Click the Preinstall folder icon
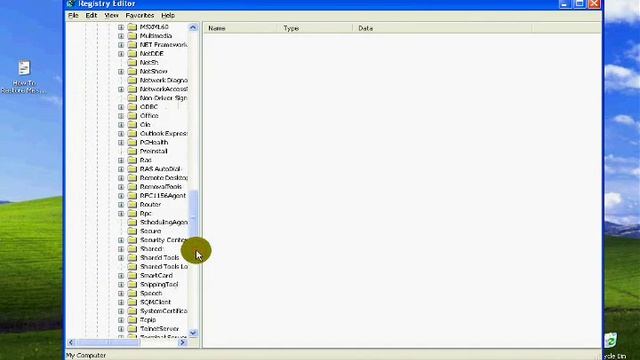640x360 pixels. tap(132, 151)
